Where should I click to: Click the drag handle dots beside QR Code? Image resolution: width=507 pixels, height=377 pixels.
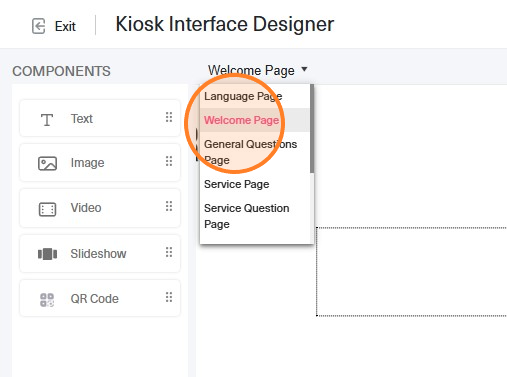coord(169,297)
